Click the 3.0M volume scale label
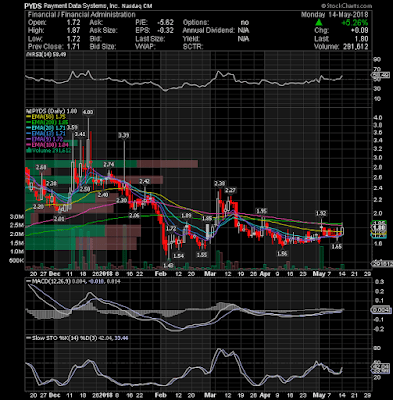The height and width of the screenshot is (400, 393). [16, 217]
